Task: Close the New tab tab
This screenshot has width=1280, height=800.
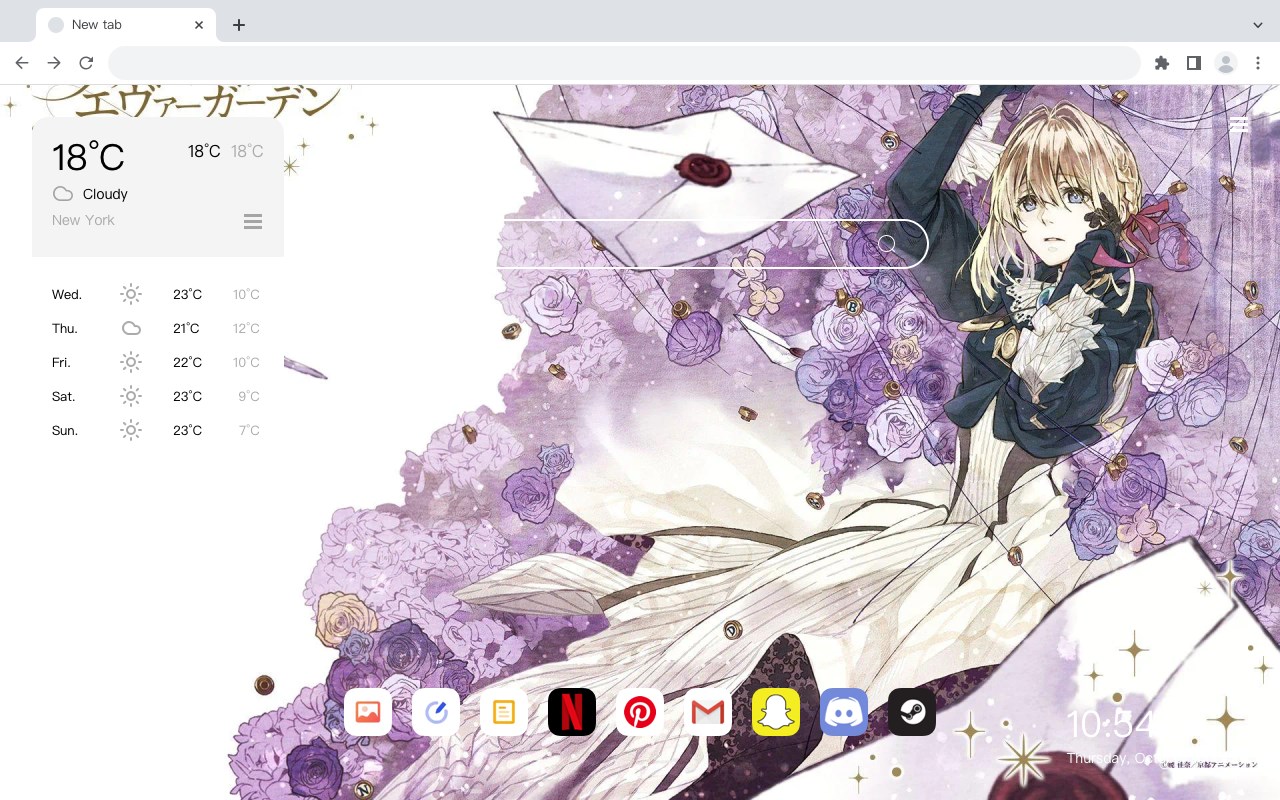Action: (199, 25)
